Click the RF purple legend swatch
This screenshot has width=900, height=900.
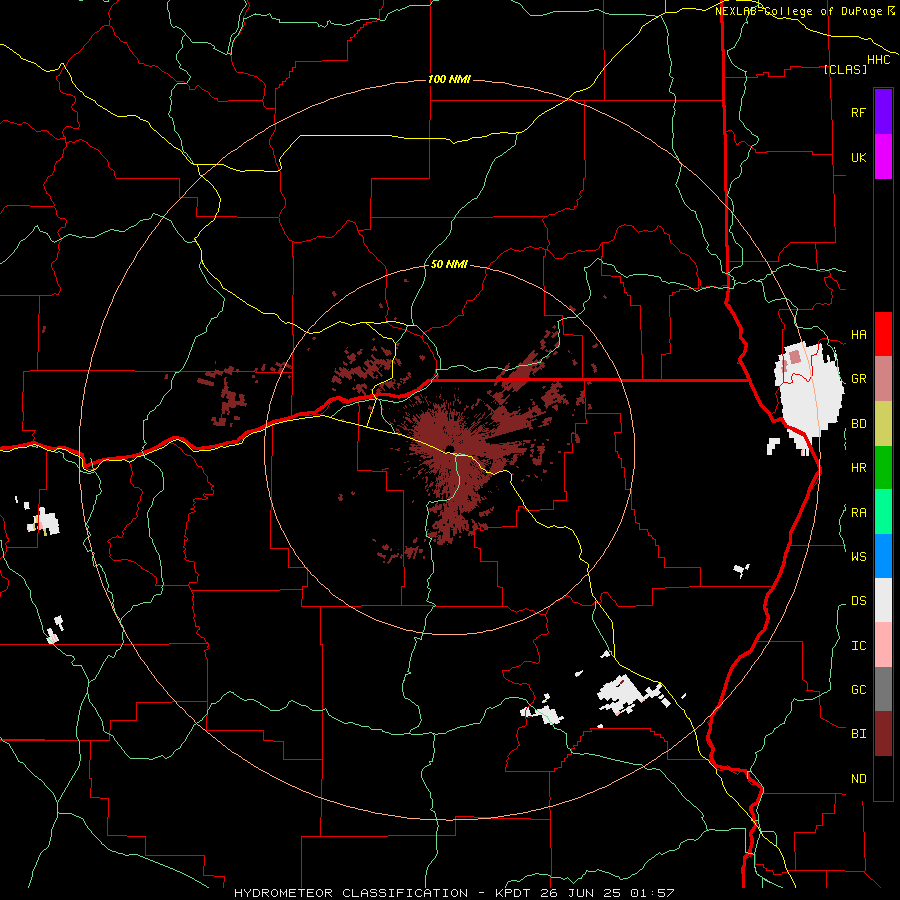883,112
